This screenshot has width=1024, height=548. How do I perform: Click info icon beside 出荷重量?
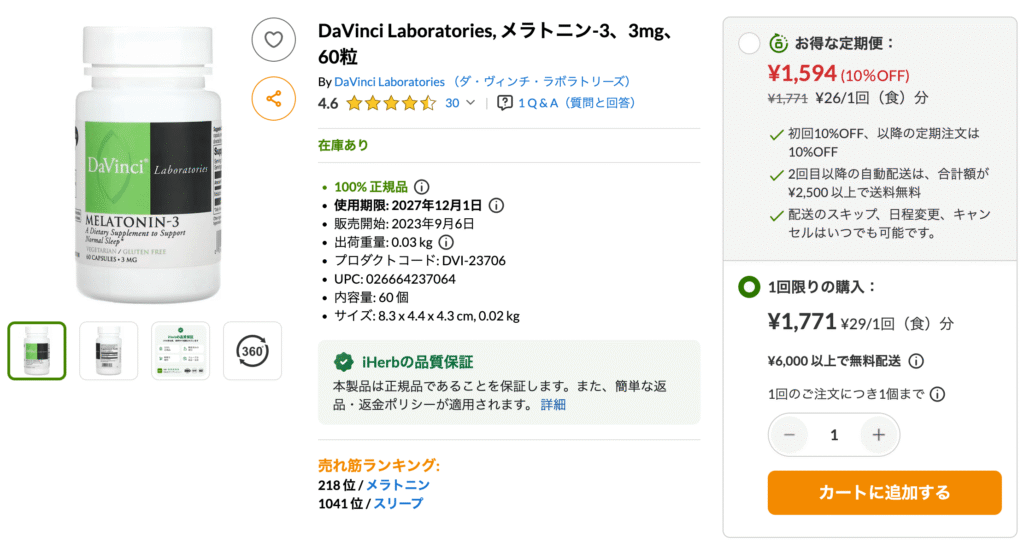coord(446,242)
